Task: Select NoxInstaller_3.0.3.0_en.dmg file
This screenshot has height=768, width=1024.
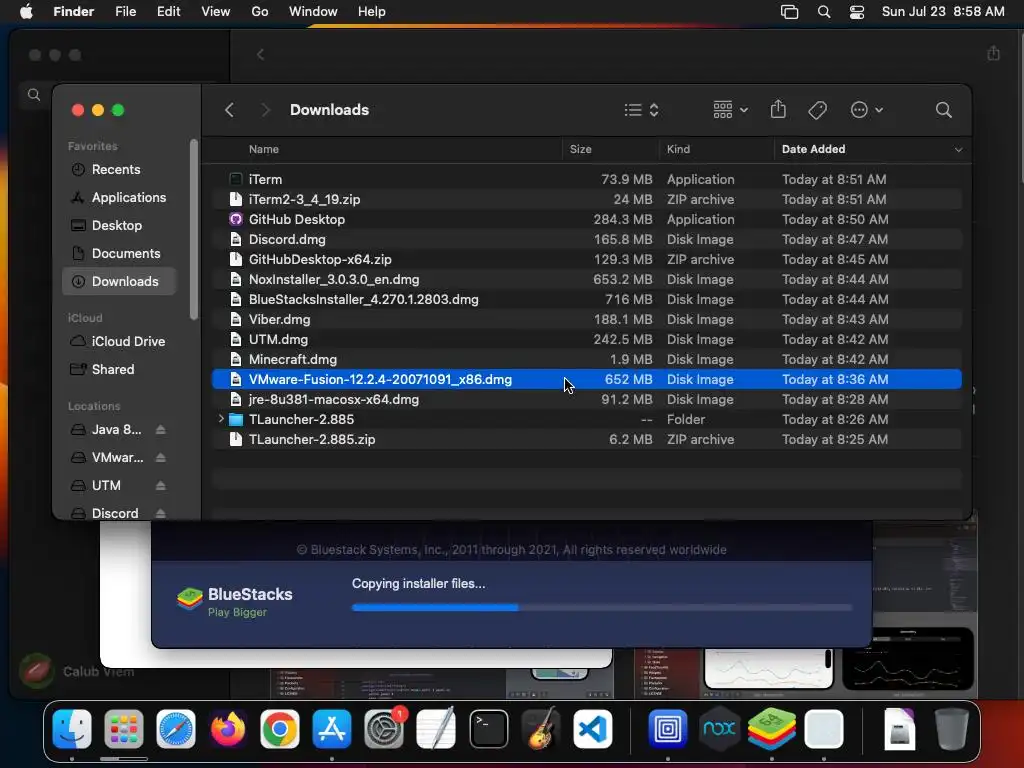Action: point(586,280)
